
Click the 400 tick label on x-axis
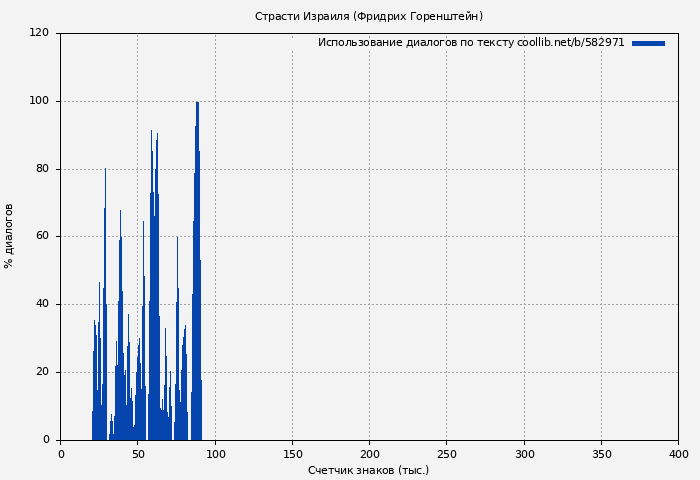tap(678, 454)
